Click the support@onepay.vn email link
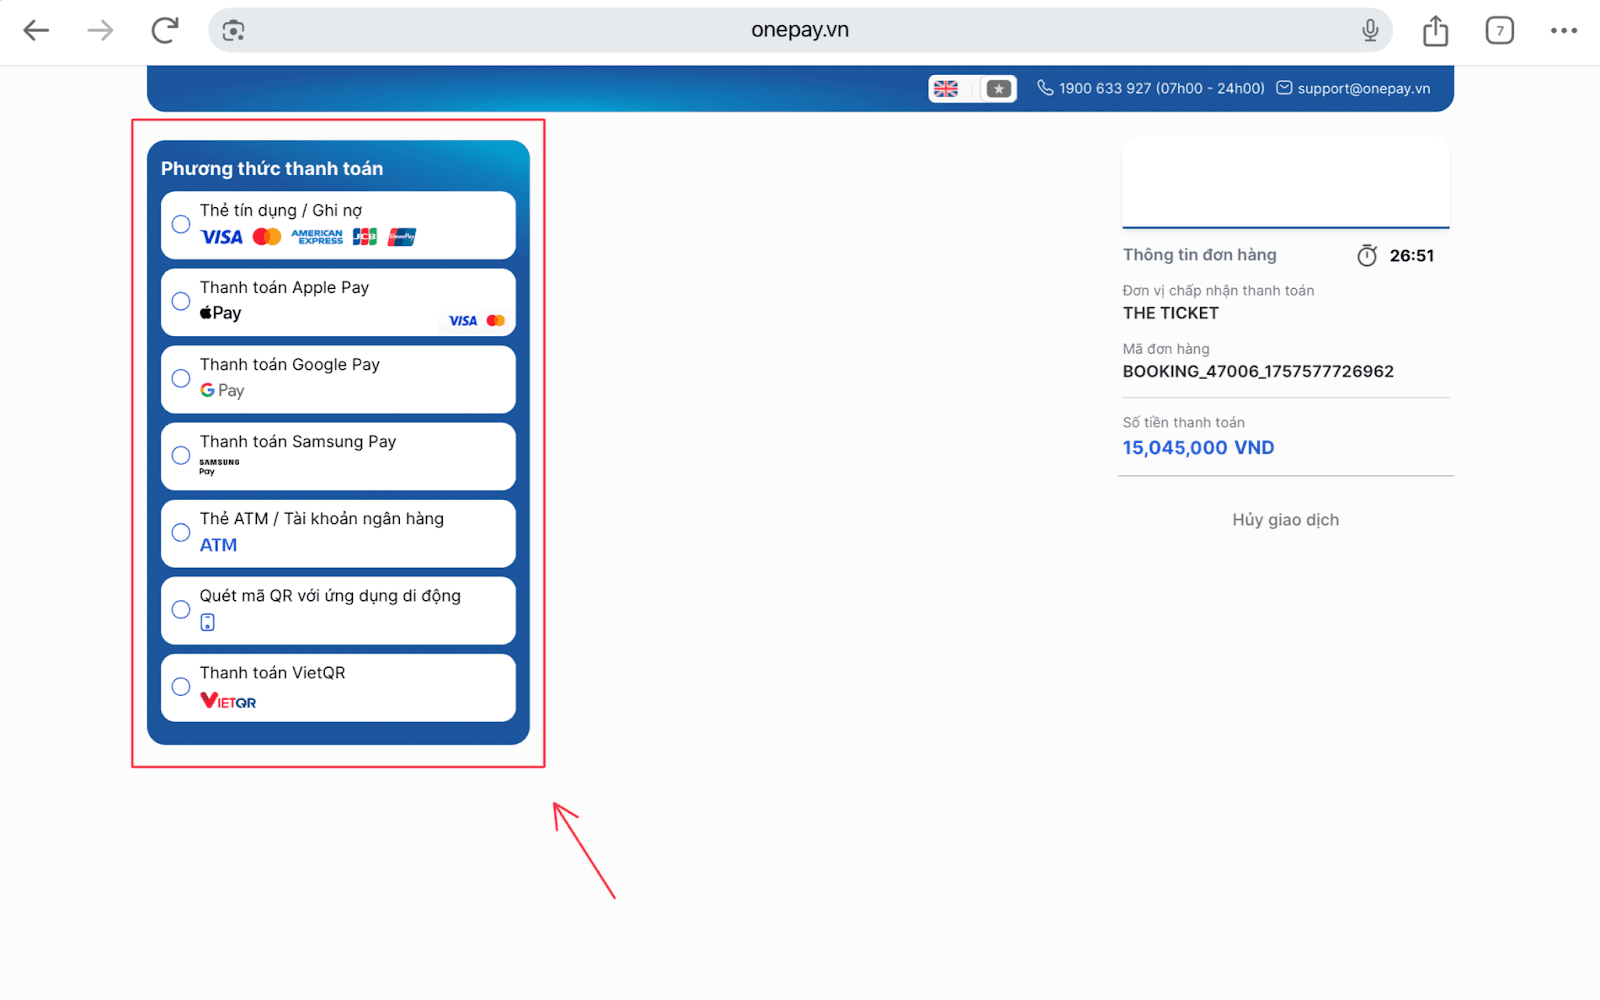Screen dimensions: 1600x1000 click(1363, 89)
